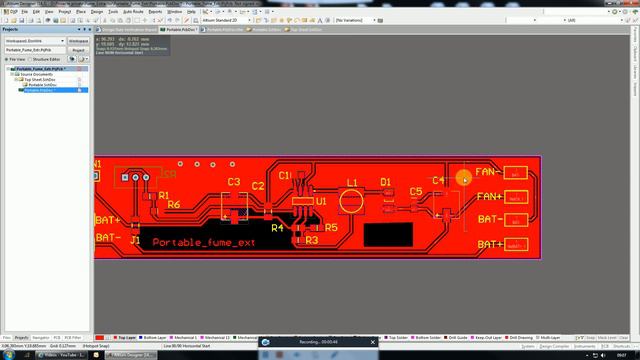Select the Structure Editor radio button

coord(30,60)
